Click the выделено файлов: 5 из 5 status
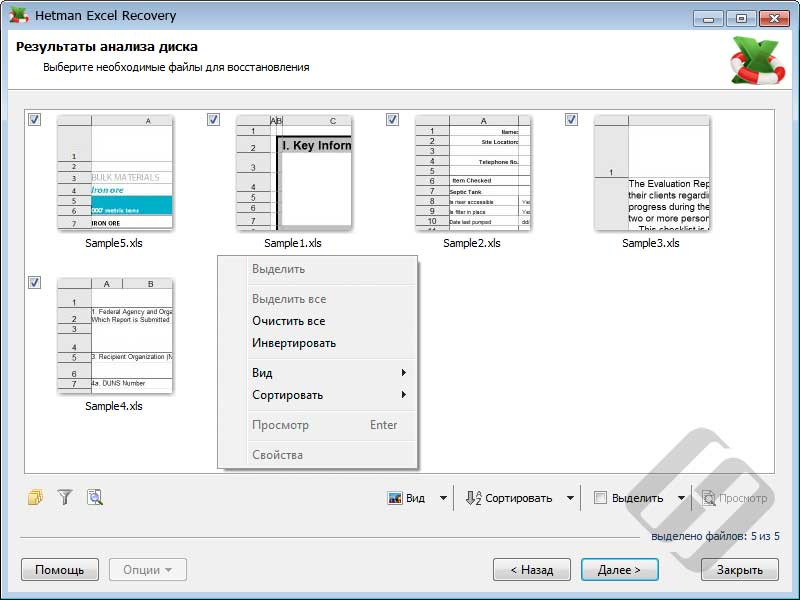 coord(715,536)
